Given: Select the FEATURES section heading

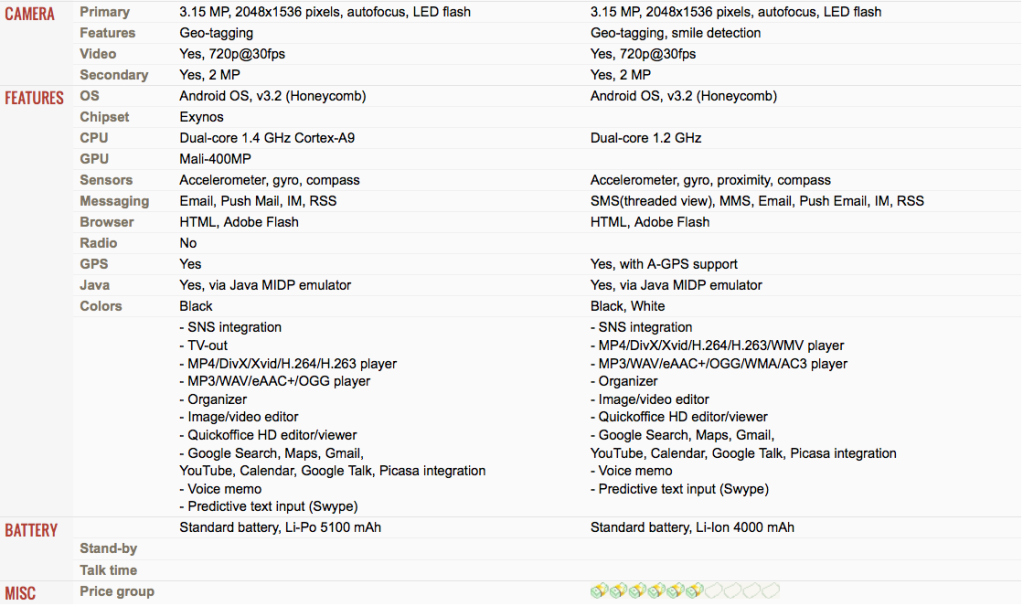Looking at the screenshot, I should (x=34, y=98).
